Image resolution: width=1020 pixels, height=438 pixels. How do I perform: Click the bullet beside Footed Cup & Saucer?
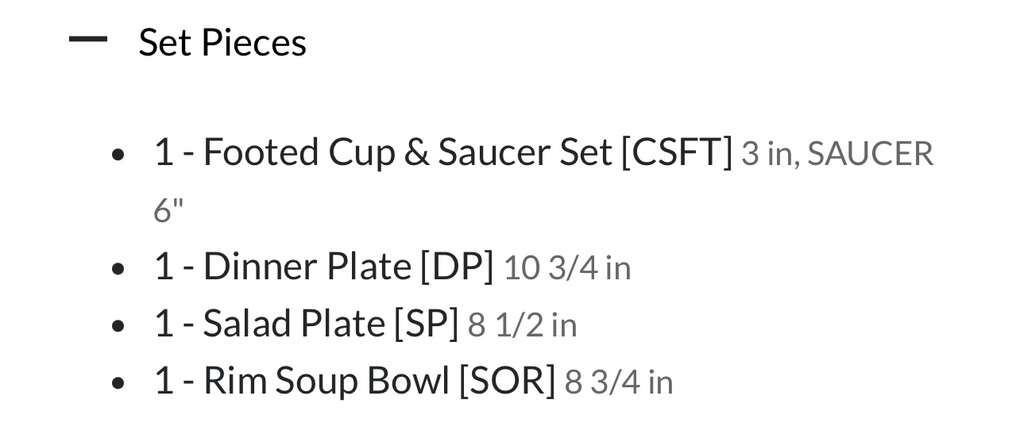119,156
